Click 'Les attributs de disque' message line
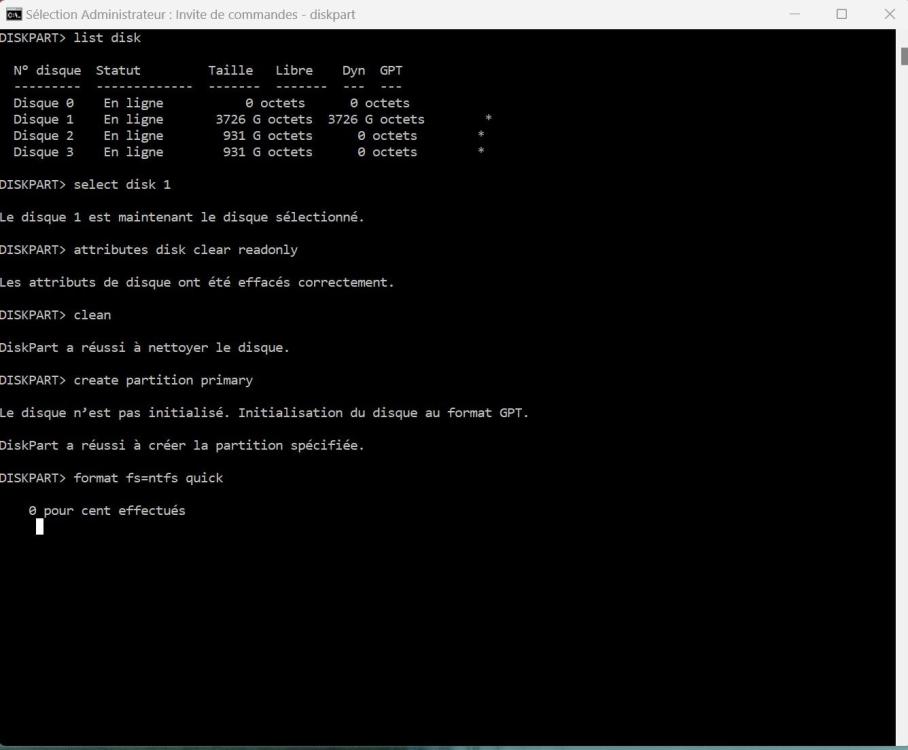This screenshot has width=908, height=750. click(x=197, y=283)
